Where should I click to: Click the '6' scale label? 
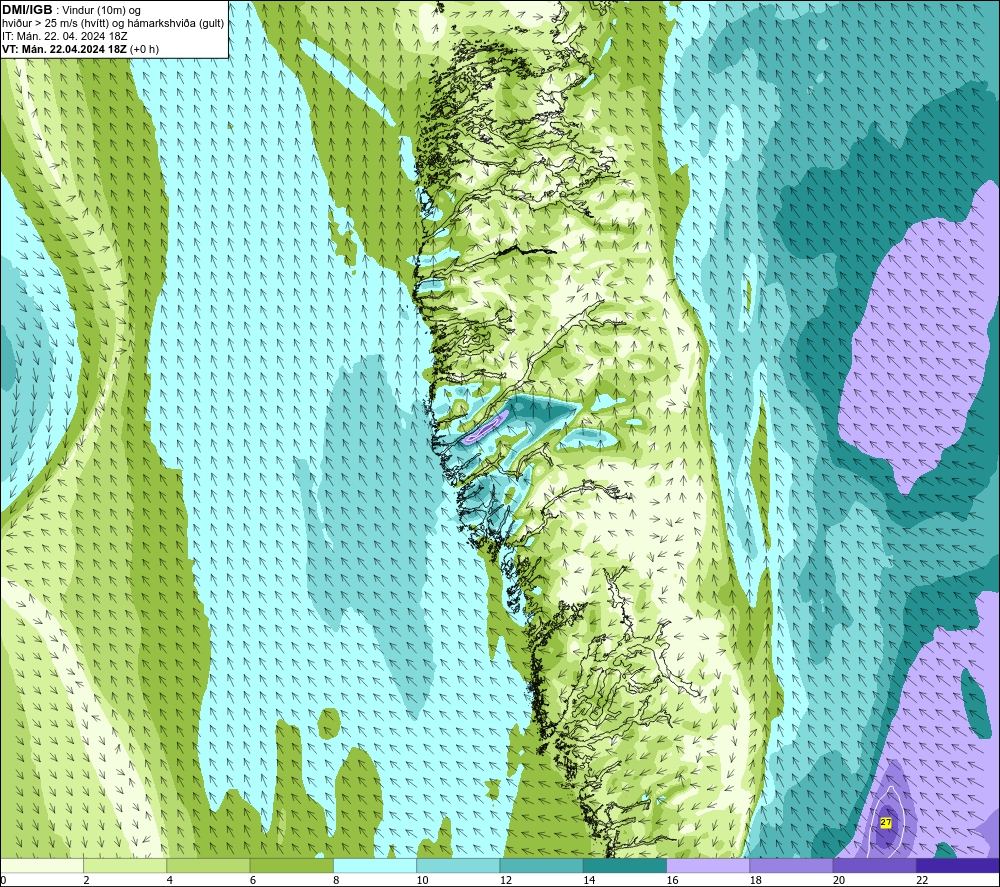(x=253, y=880)
